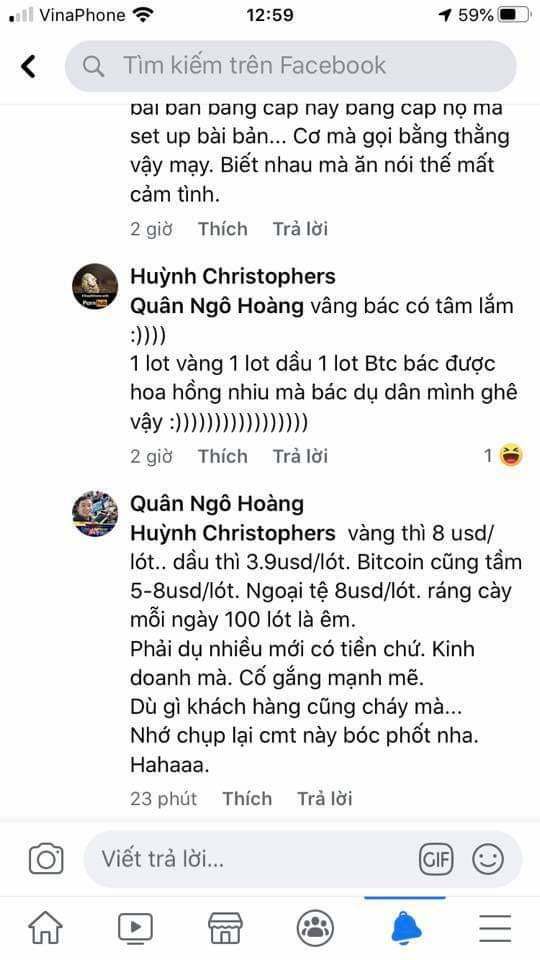Open the Marketplace tab icon
This screenshot has width=540, height=960.
225,928
